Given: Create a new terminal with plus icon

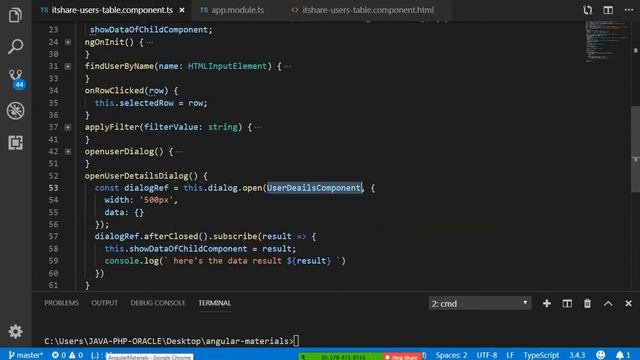Looking at the screenshot, I should pos(547,303).
